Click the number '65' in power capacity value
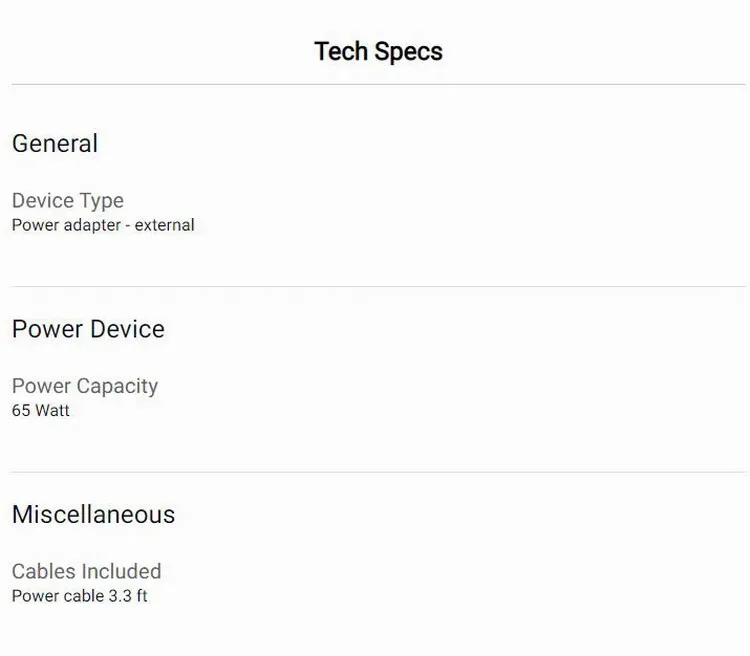This screenshot has width=750, height=656. coord(21,410)
